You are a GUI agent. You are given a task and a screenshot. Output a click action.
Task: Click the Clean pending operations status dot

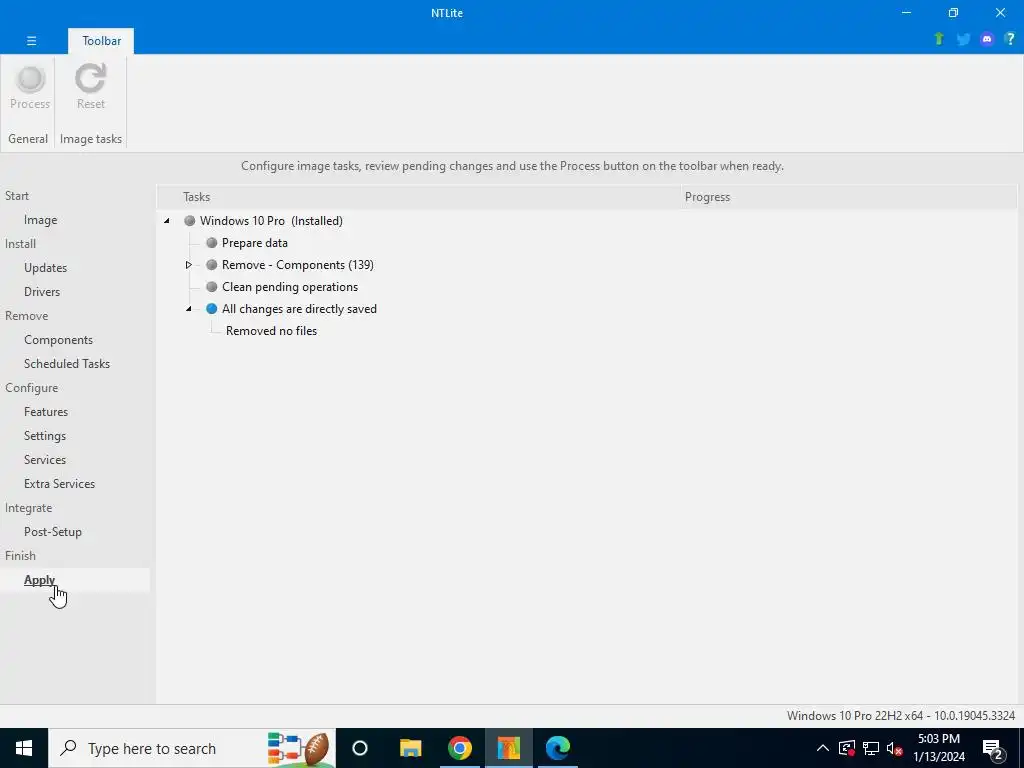211,287
